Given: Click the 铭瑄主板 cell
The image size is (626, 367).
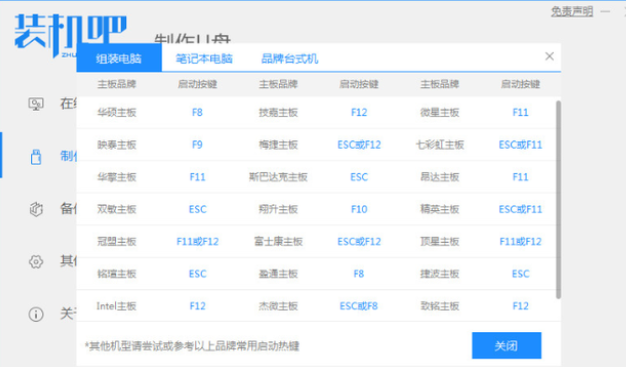Looking at the screenshot, I should point(117,274).
